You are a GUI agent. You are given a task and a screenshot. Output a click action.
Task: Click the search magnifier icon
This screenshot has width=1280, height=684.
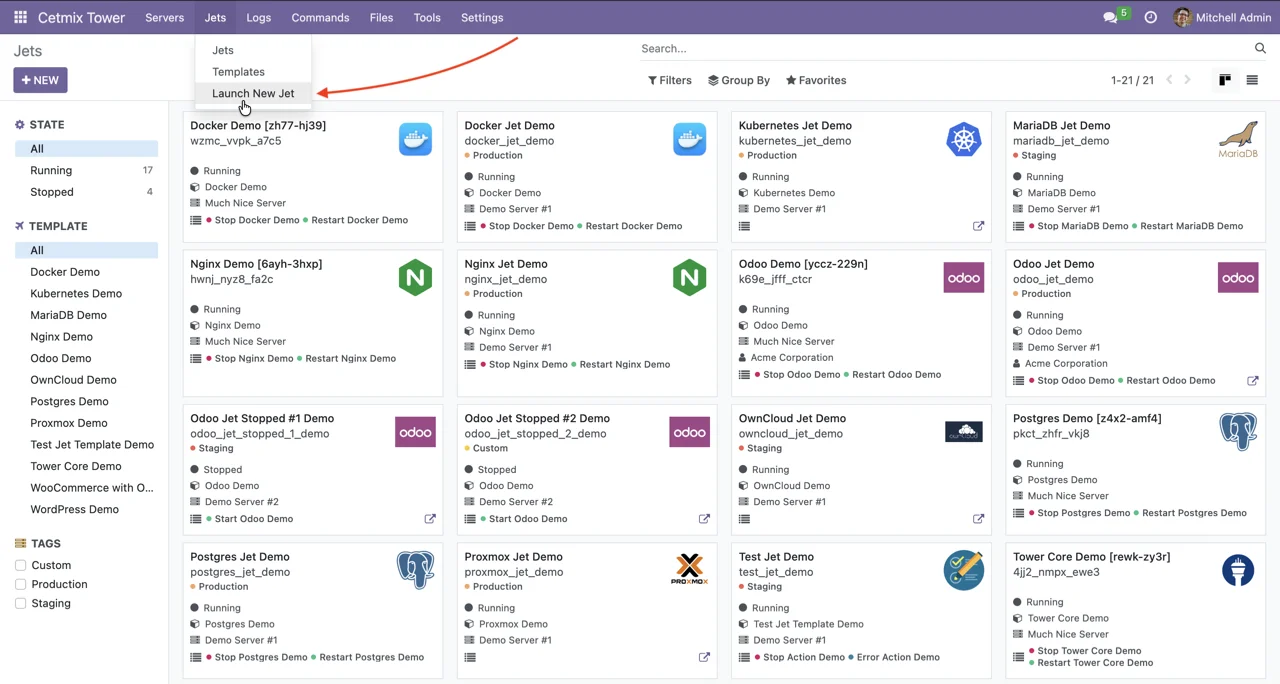[x=1260, y=48]
